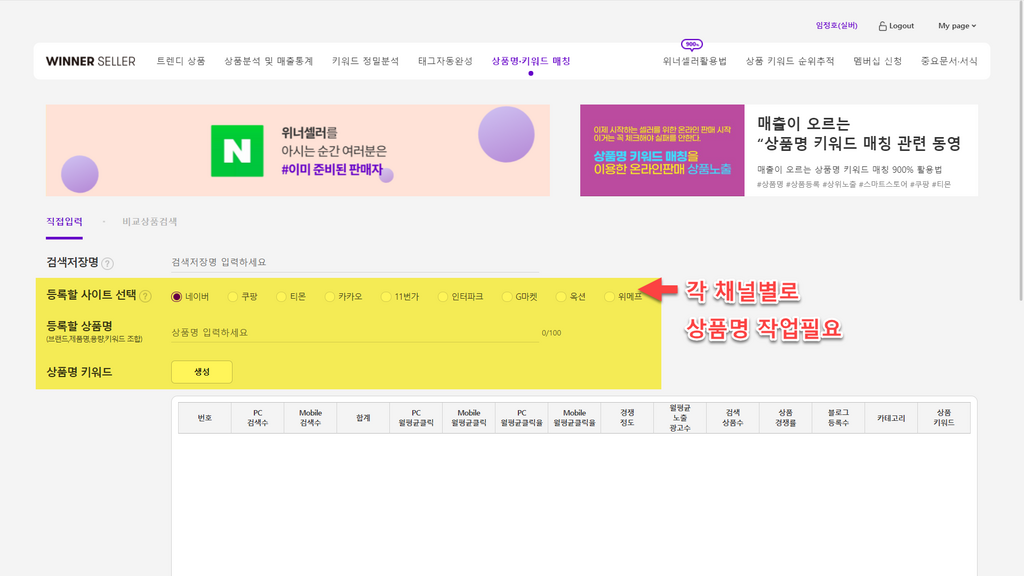Click the 생성 button
The height and width of the screenshot is (576, 1024).
pyautogui.click(x=202, y=372)
